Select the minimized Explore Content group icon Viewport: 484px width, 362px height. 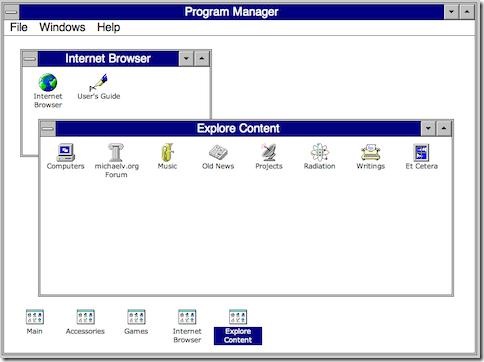click(238, 317)
